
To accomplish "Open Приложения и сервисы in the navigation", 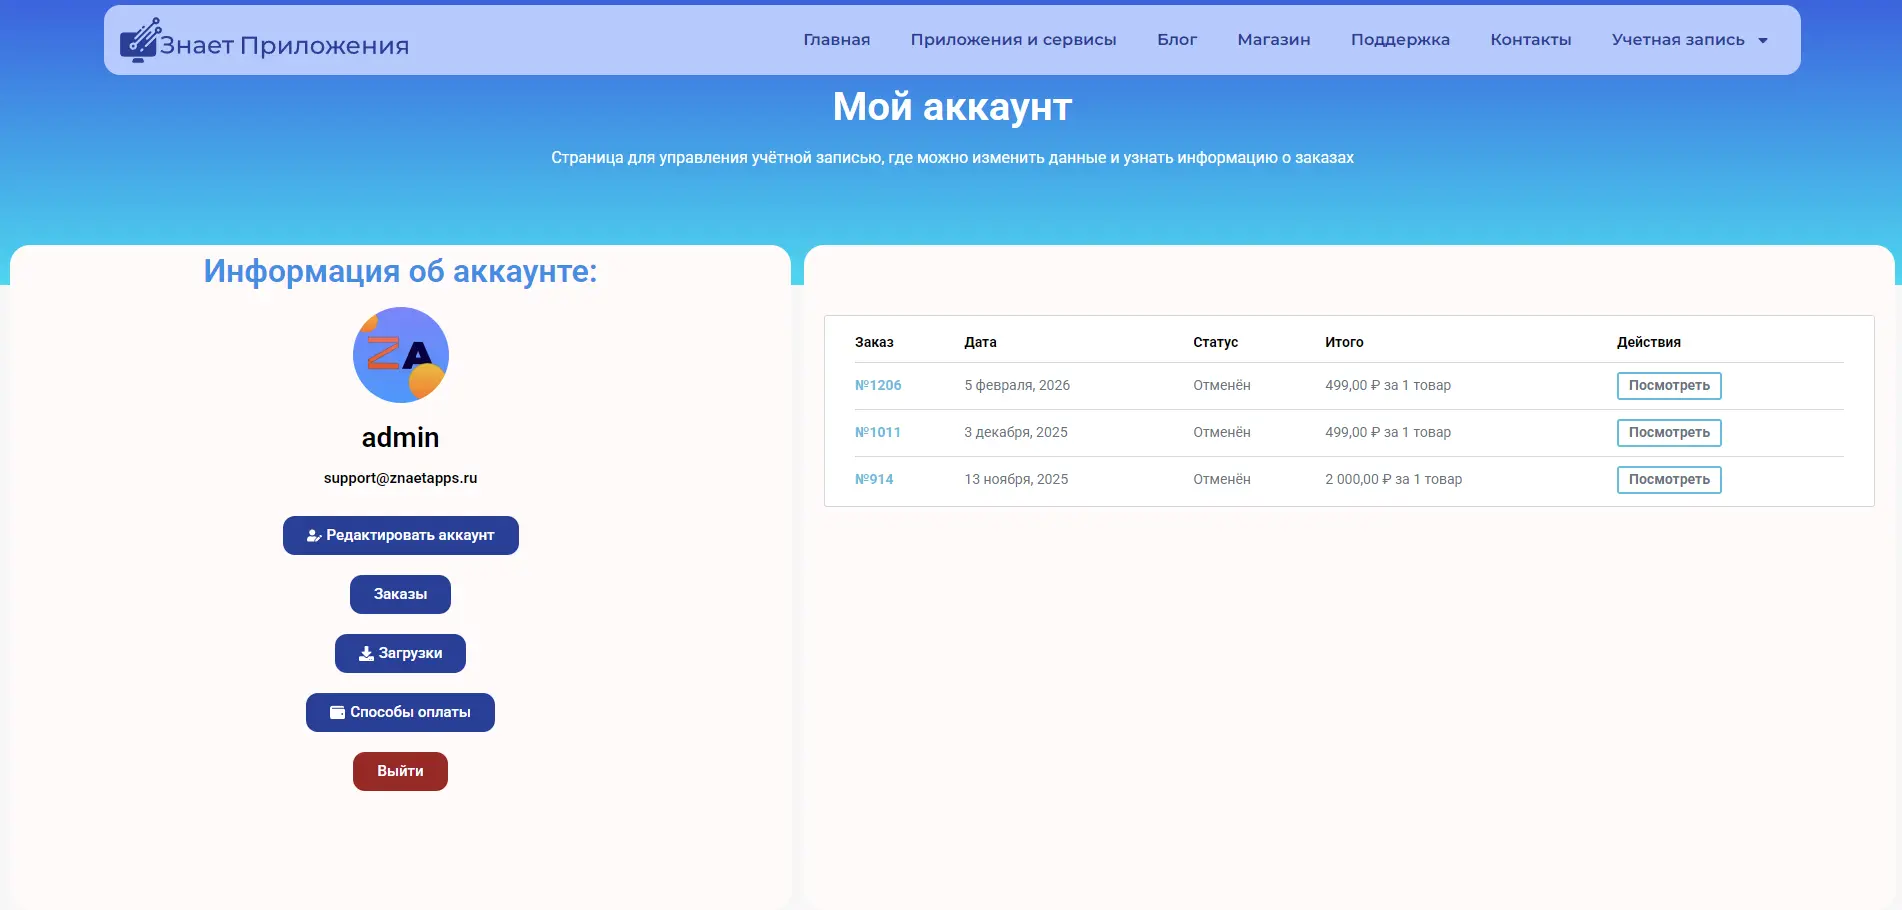I will 1013,40.
